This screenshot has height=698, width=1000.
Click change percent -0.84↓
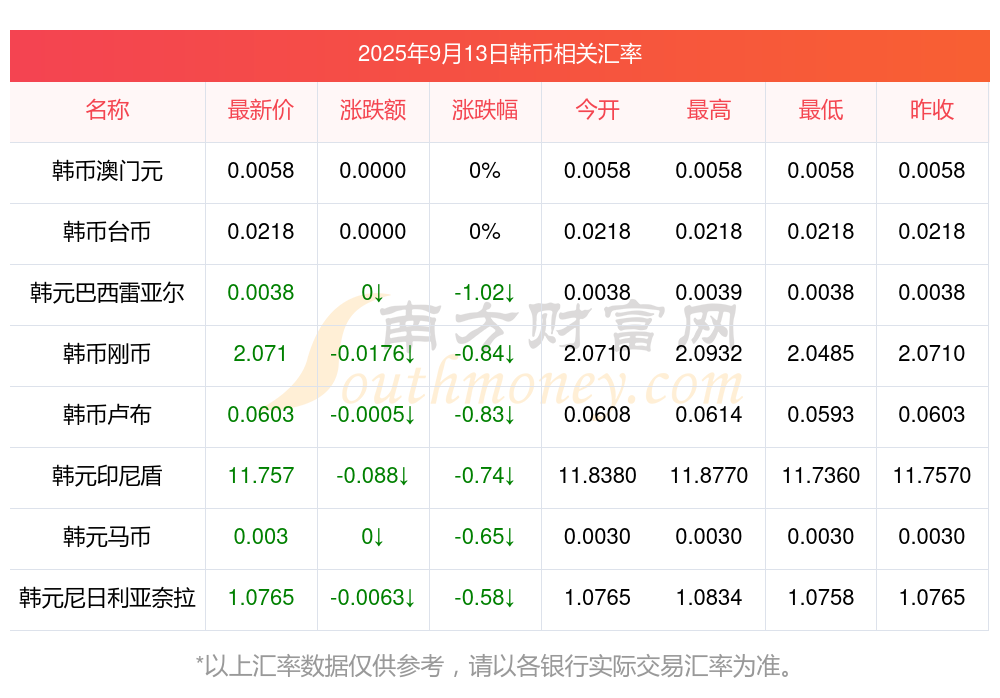485,353
